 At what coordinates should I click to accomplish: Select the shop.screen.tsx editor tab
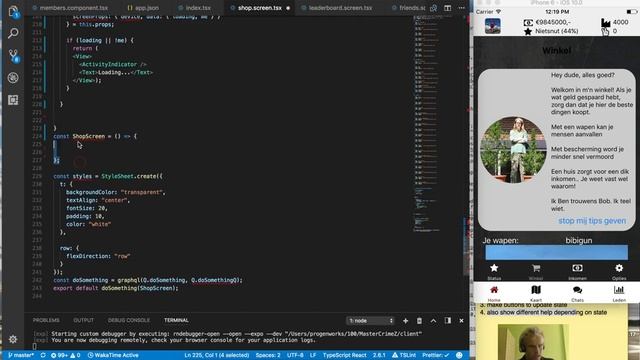pos(260,8)
